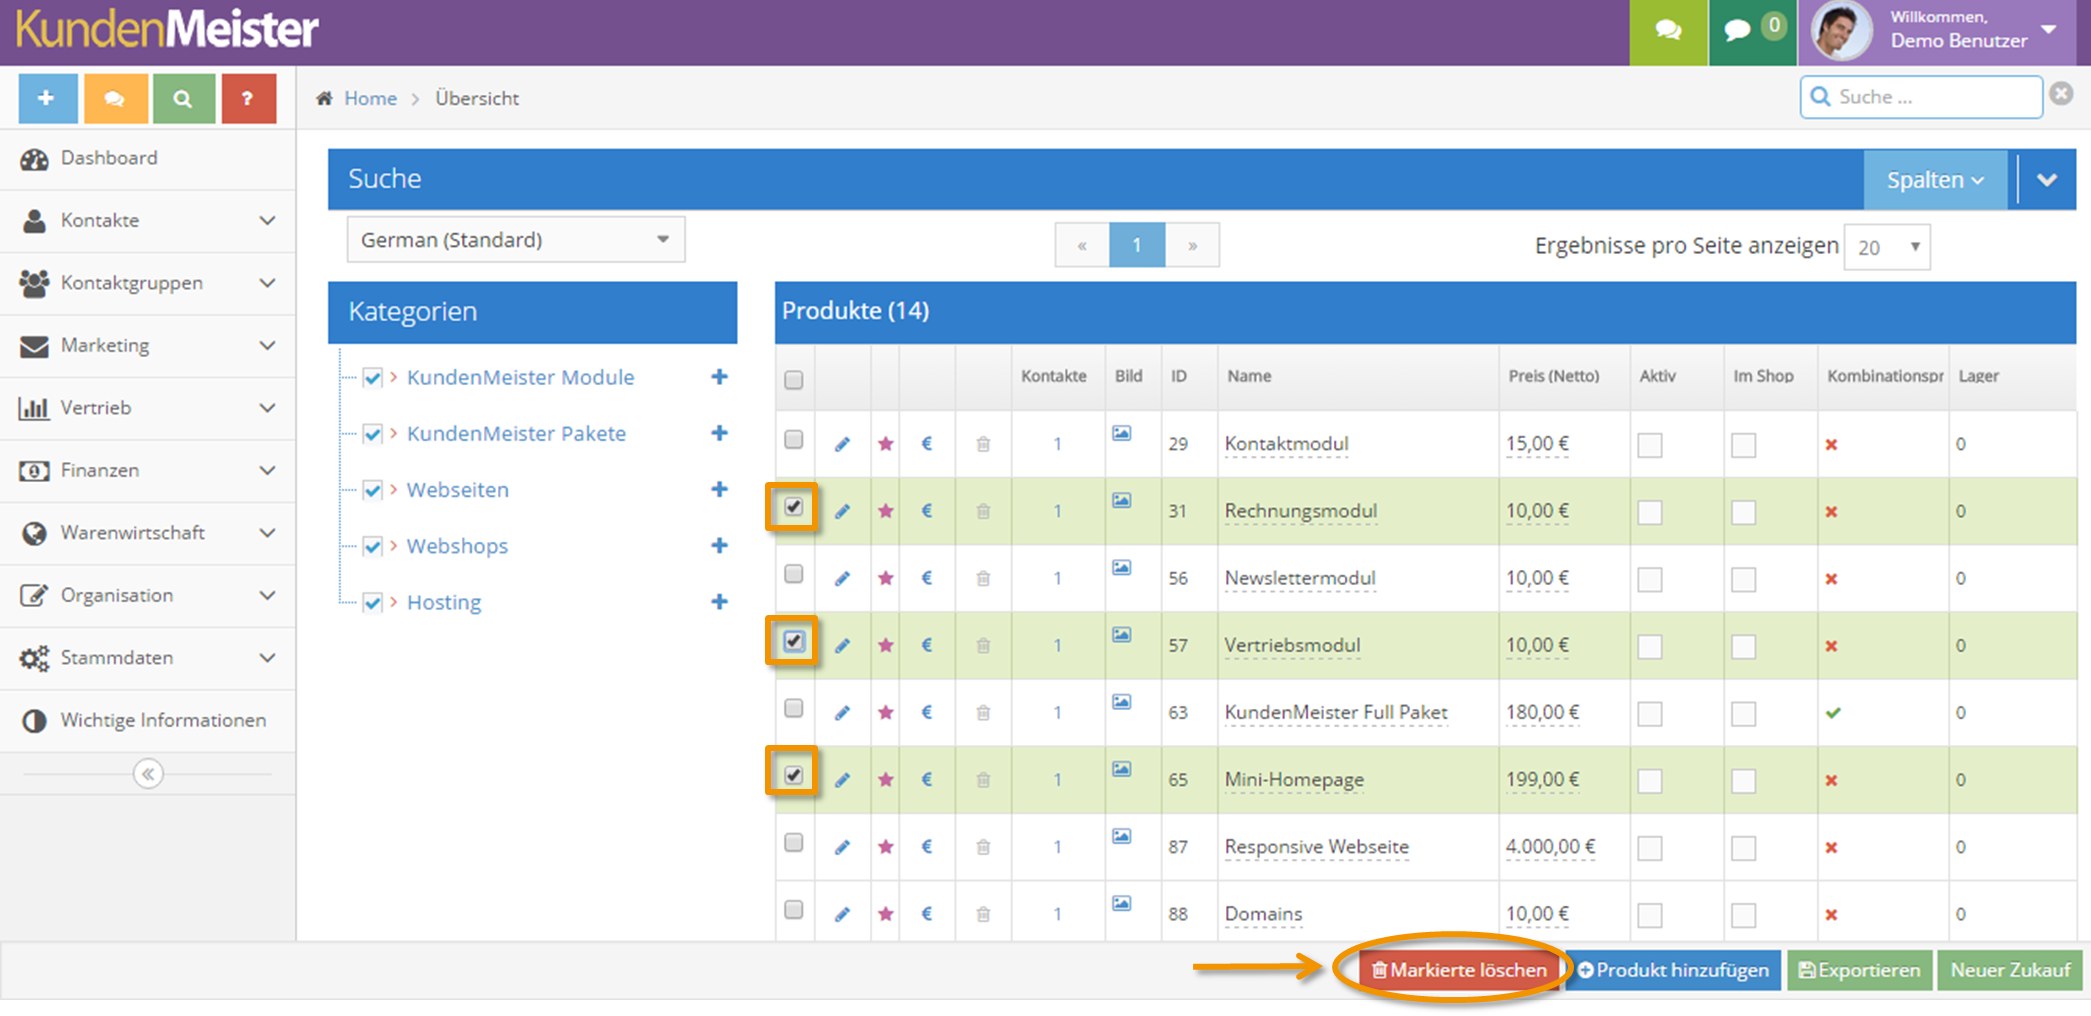
Task: Click the euro icon for Vertriebsmodul
Action: [927, 645]
